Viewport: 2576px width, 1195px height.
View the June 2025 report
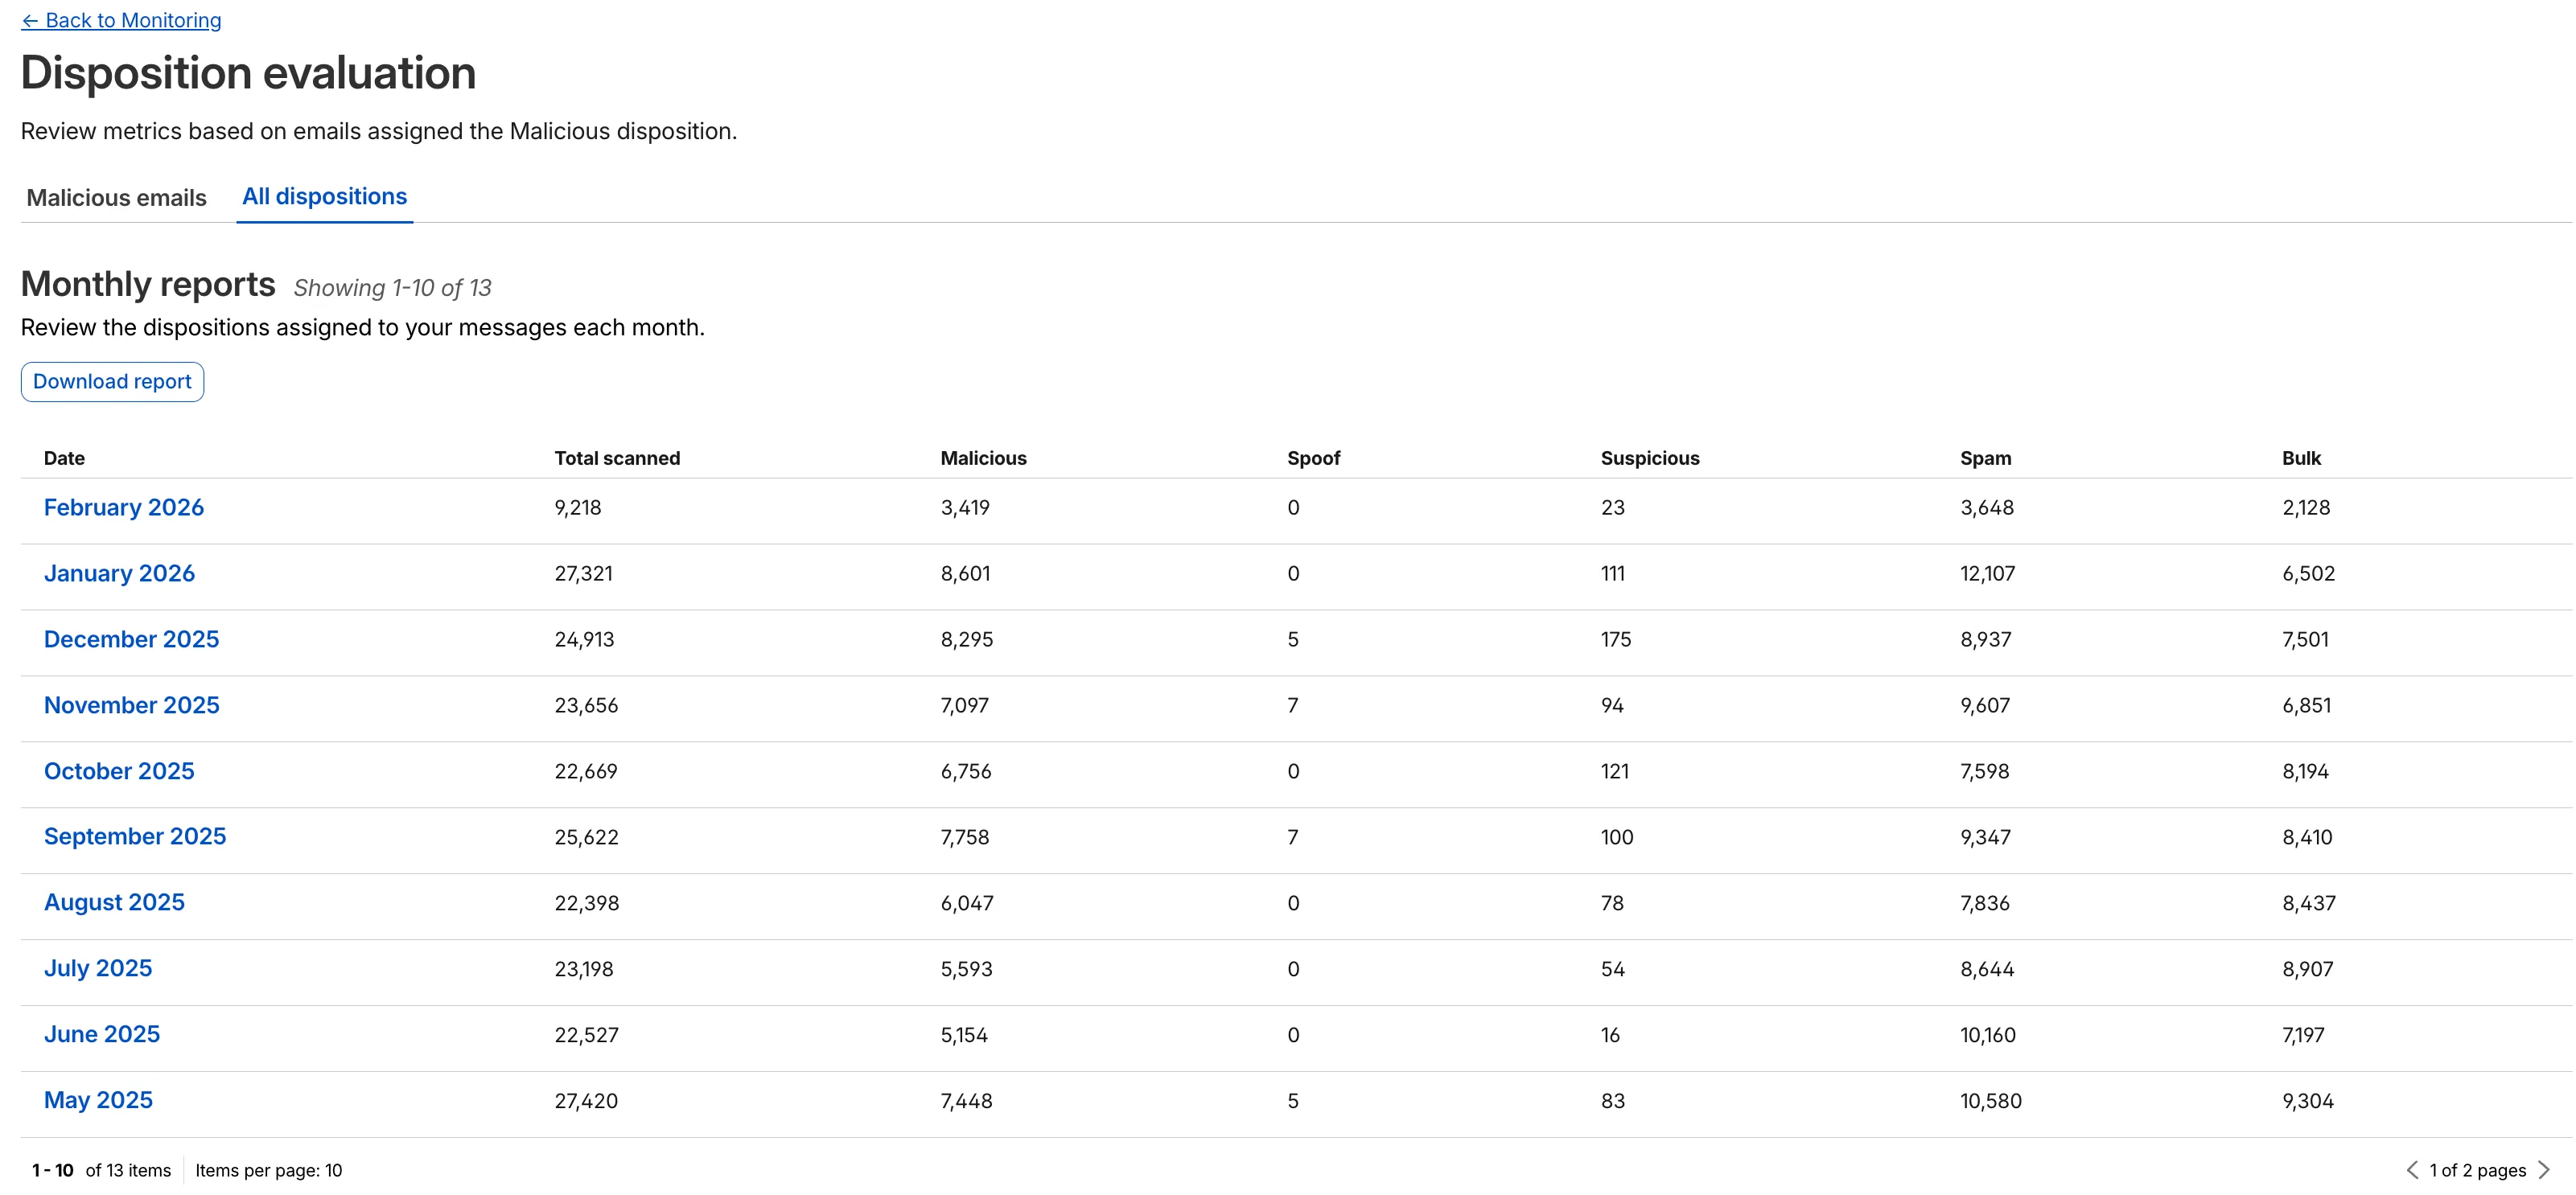coord(101,1034)
